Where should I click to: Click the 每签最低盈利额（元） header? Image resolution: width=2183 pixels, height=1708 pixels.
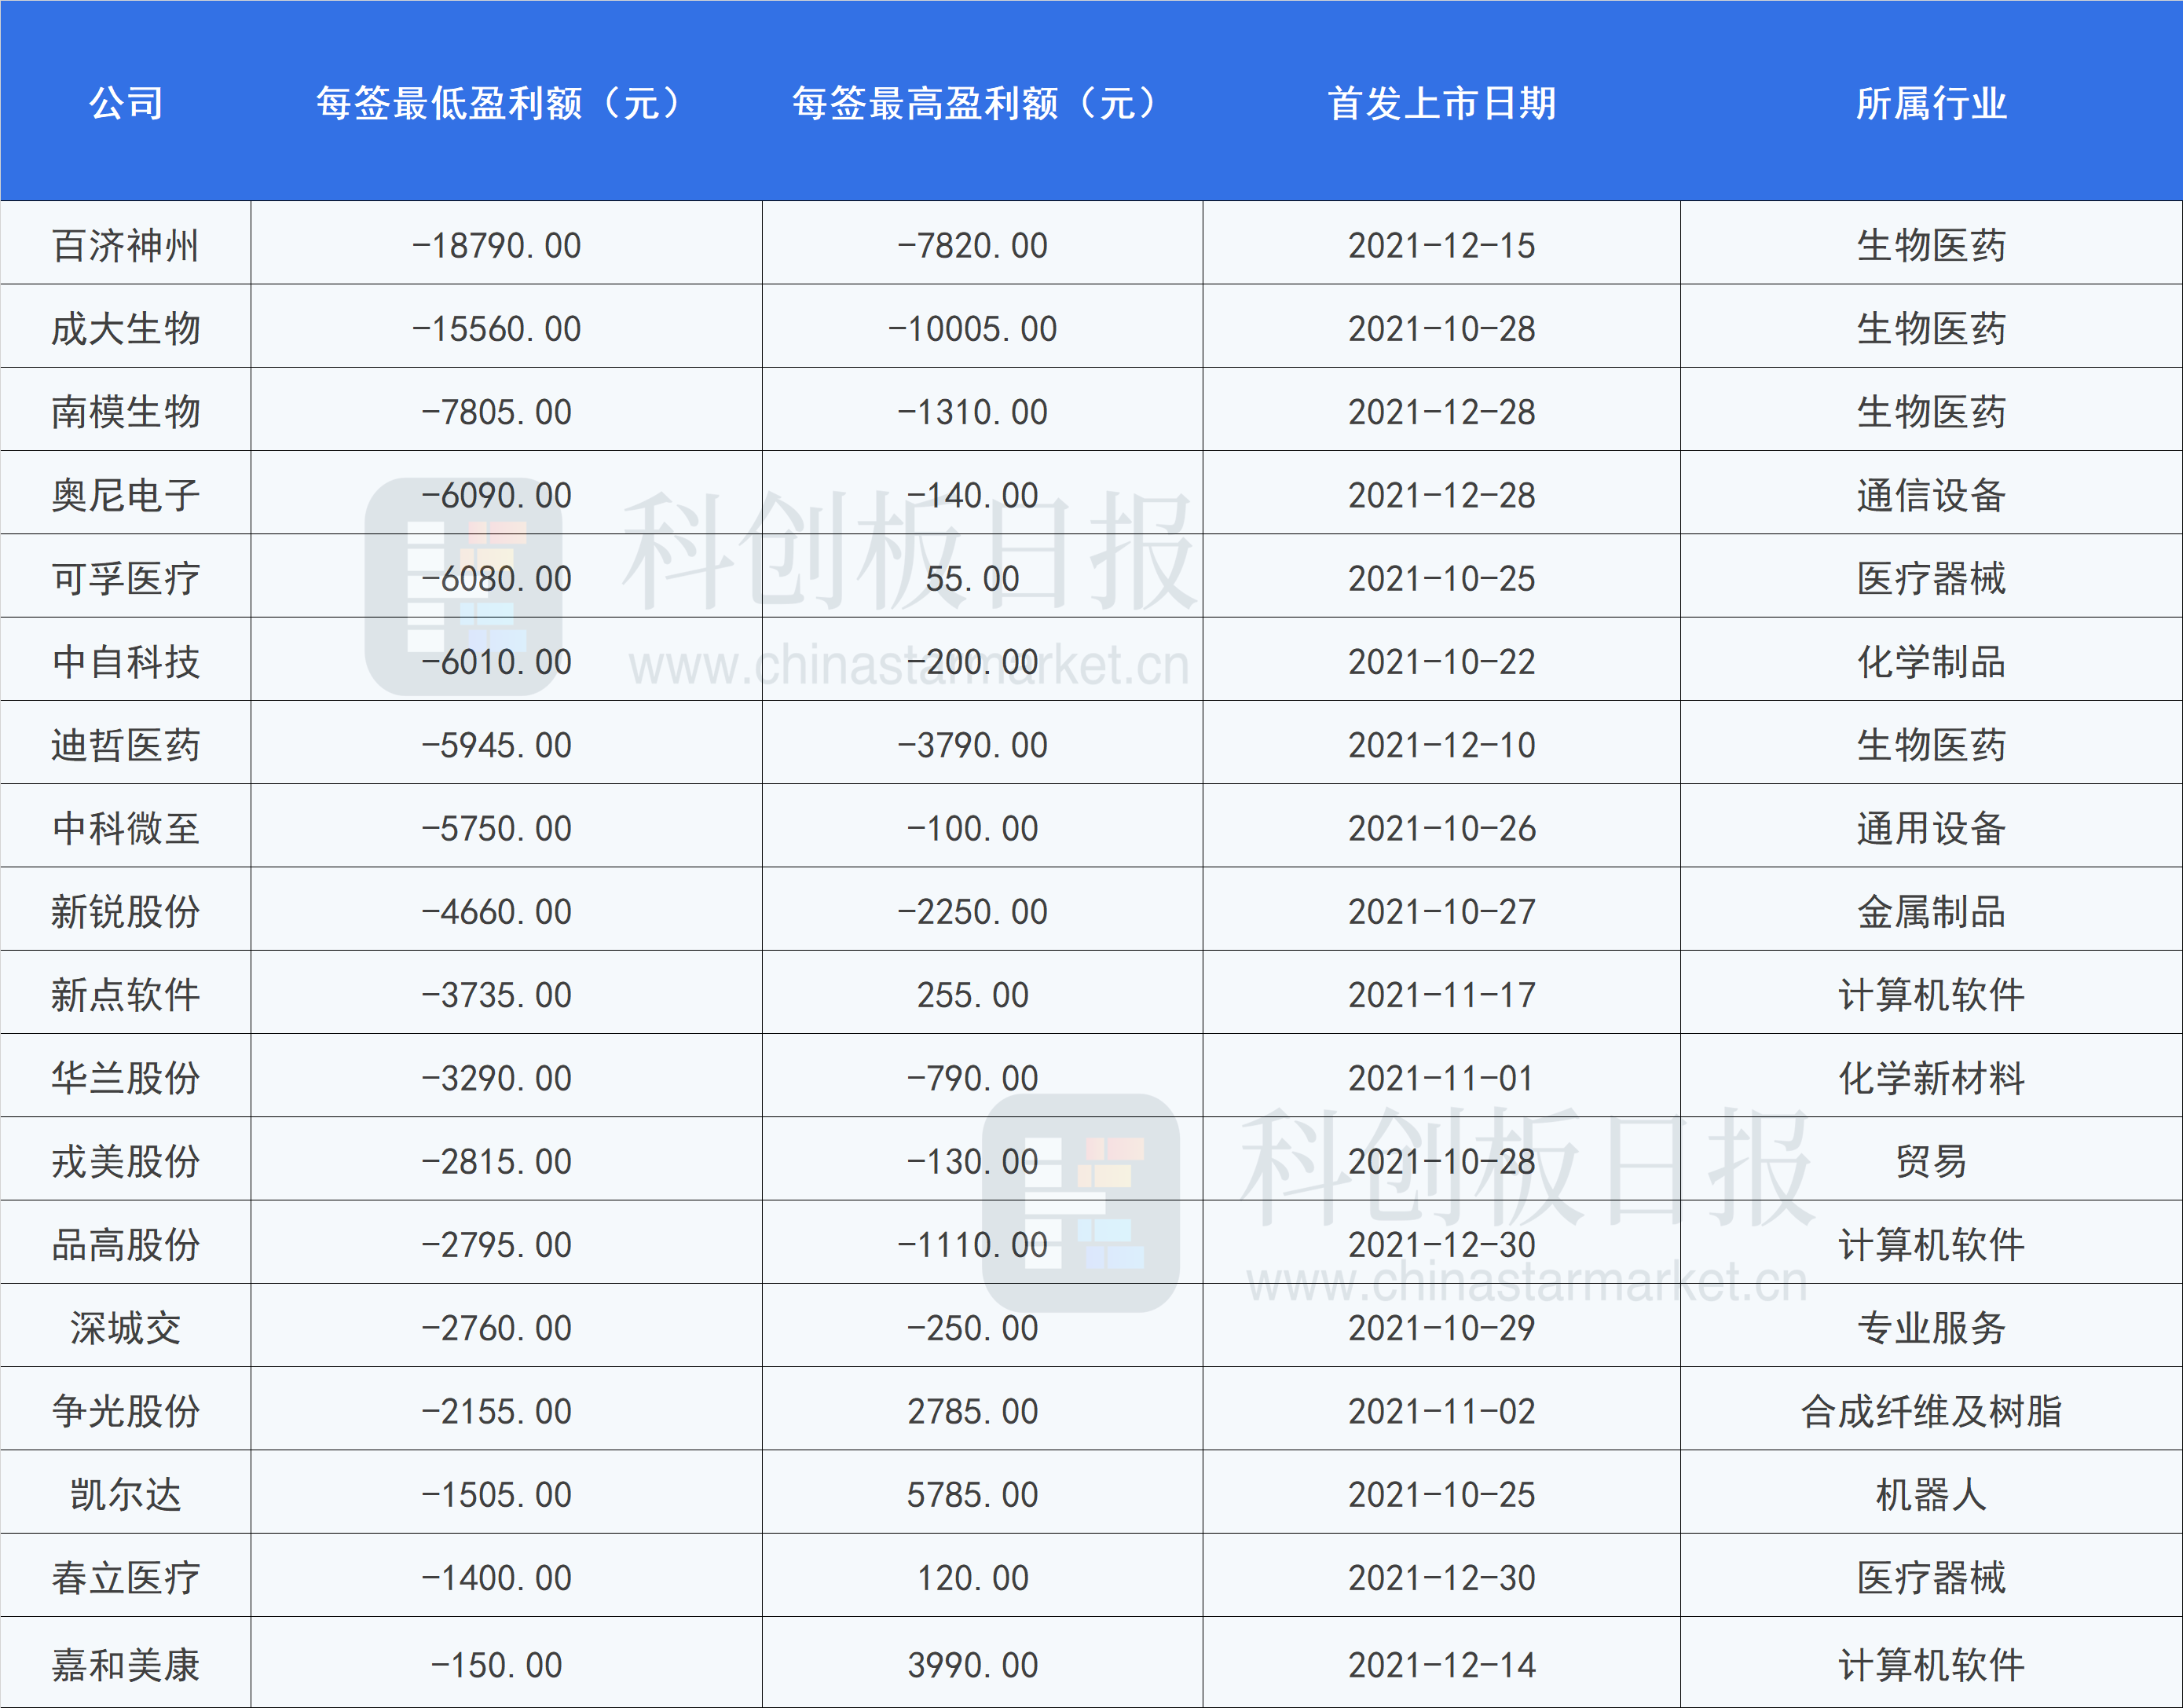point(497,103)
